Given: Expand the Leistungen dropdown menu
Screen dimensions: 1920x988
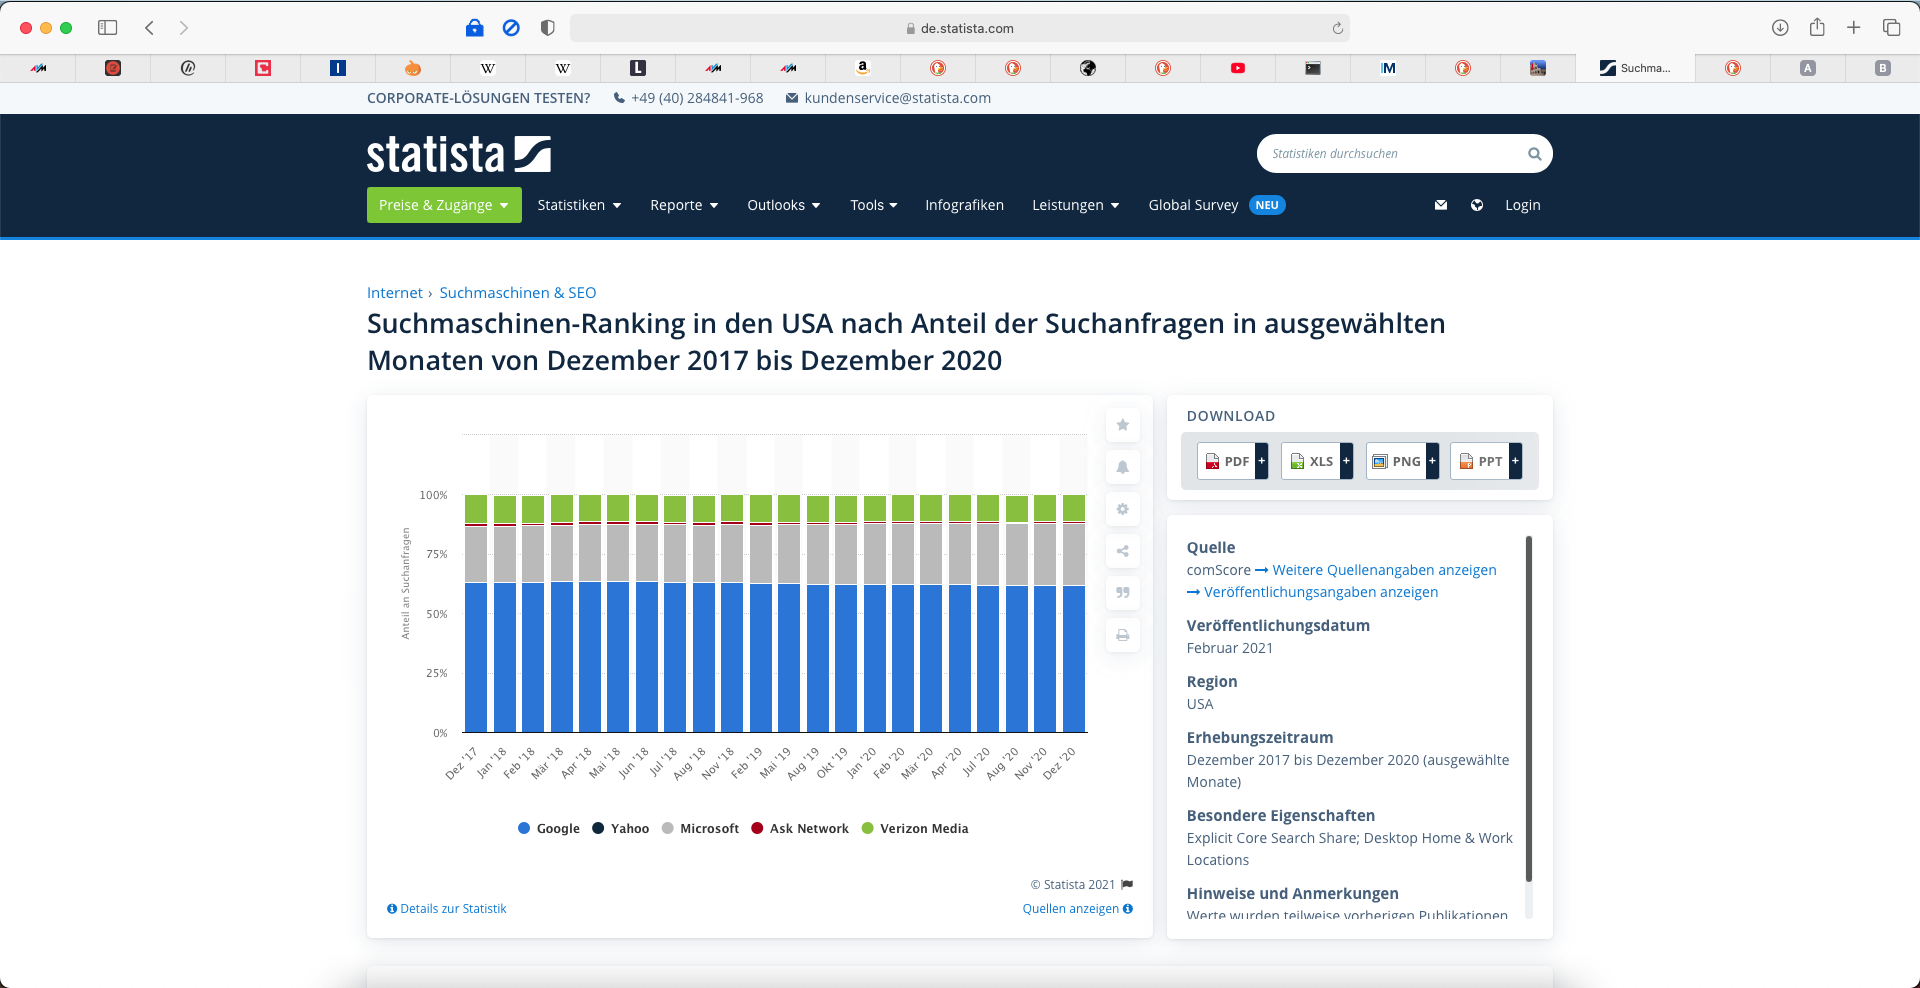Looking at the screenshot, I should tap(1075, 205).
